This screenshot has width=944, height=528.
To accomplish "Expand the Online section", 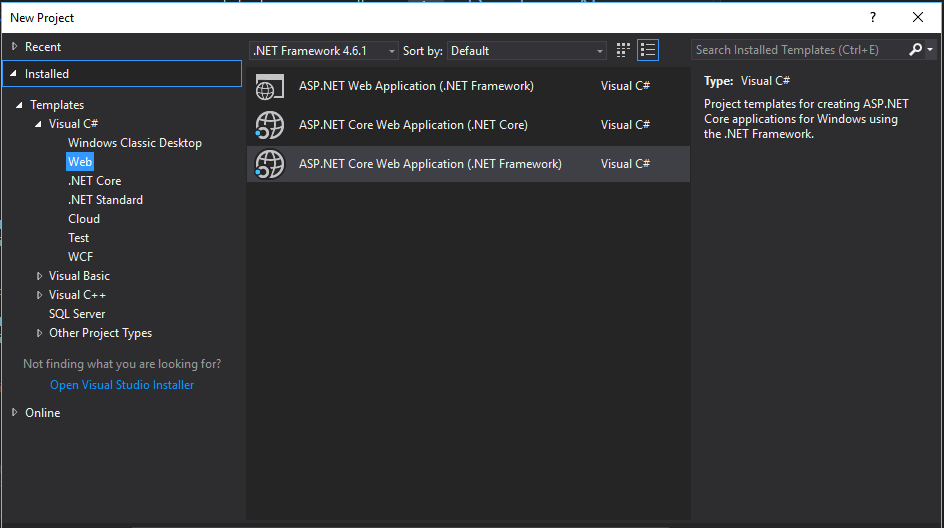I will [14, 412].
